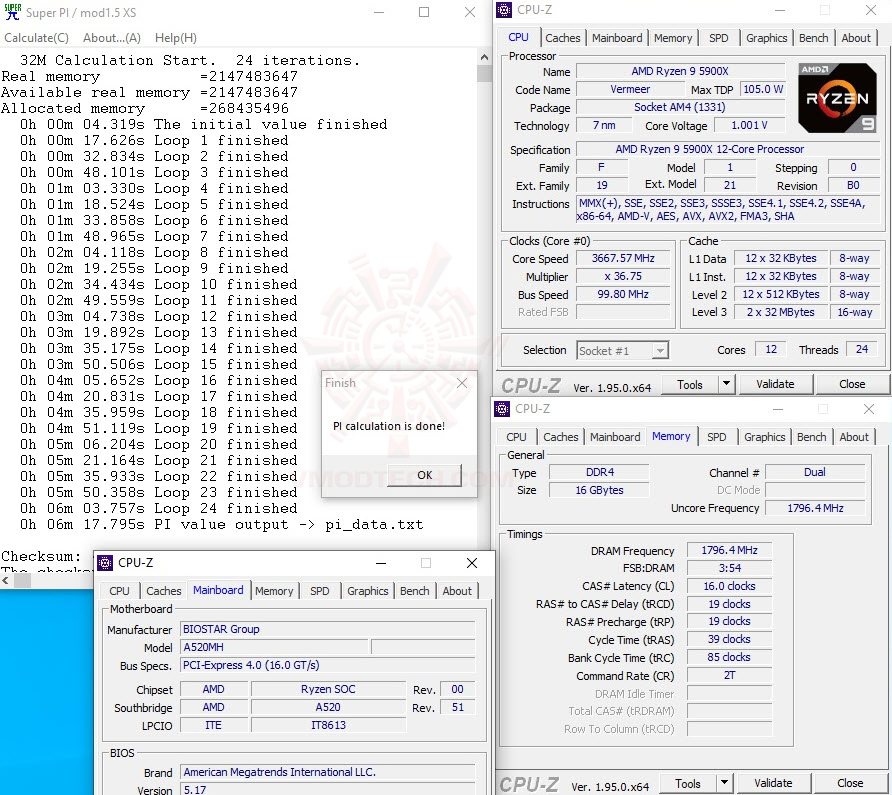The height and width of the screenshot is (795, 892).
Task: Click Validate button in top CPU-Z window
Action: coord(775,385)
